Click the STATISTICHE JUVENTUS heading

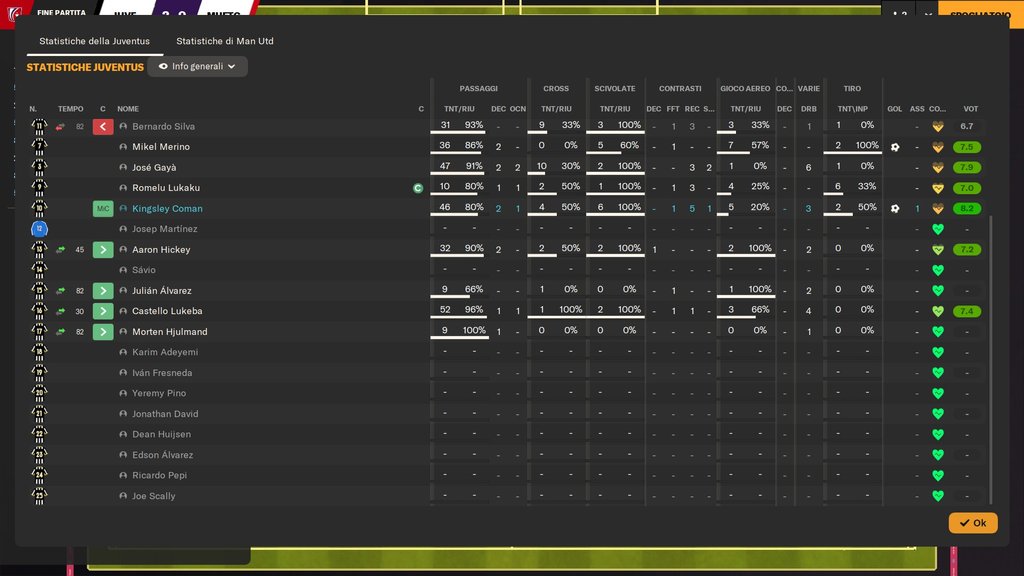pos(85,67)
